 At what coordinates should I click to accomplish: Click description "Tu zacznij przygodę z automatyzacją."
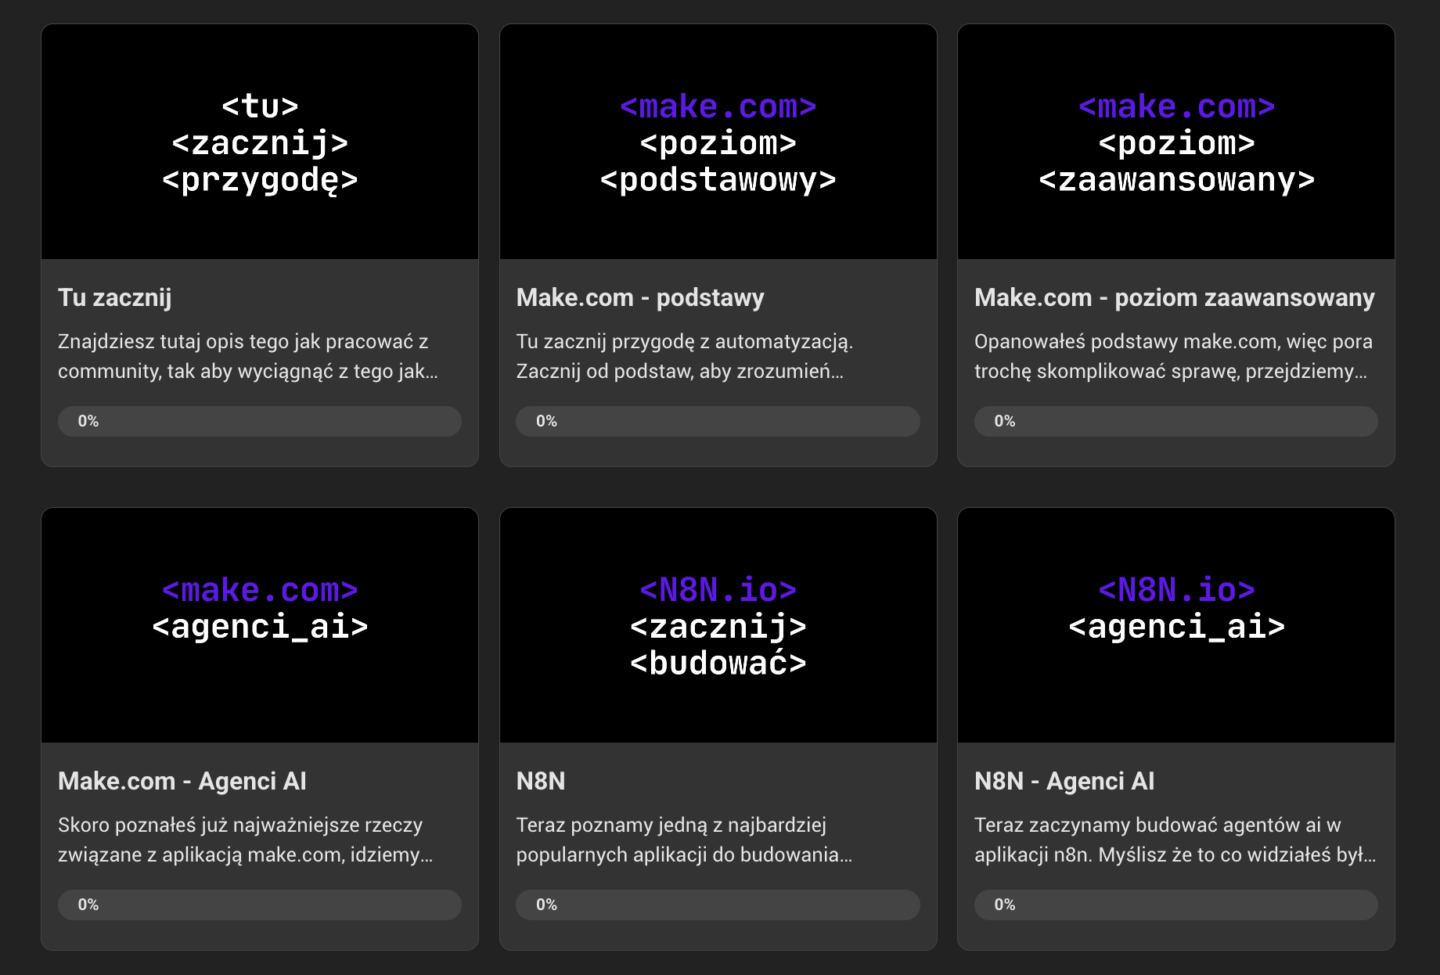point(685,342)
